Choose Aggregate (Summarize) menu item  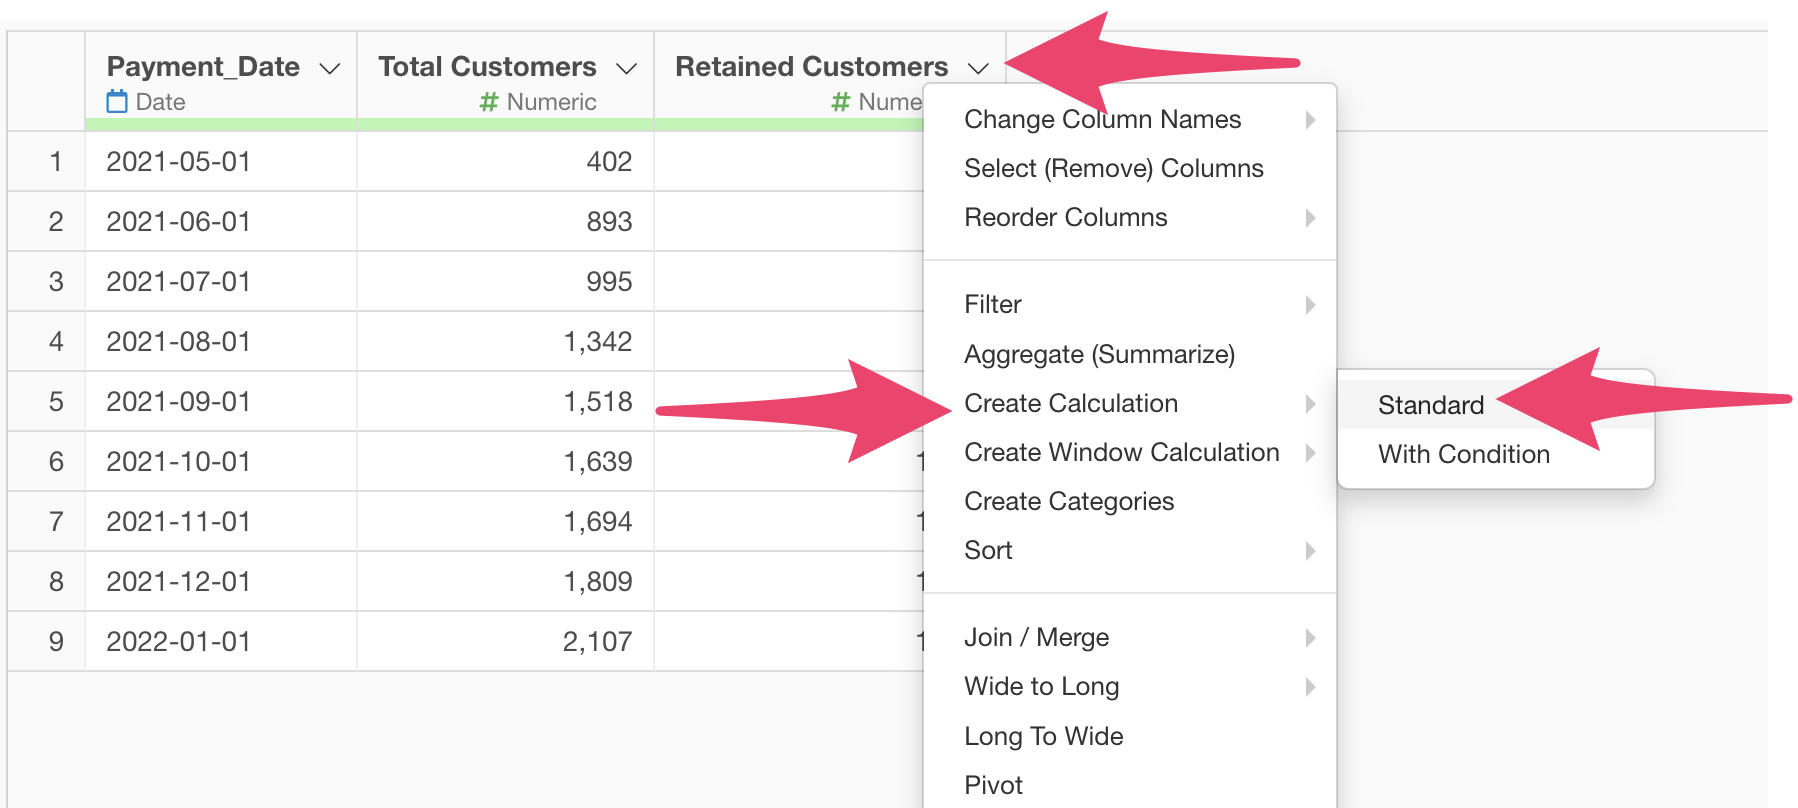(x=1099, y=354)
